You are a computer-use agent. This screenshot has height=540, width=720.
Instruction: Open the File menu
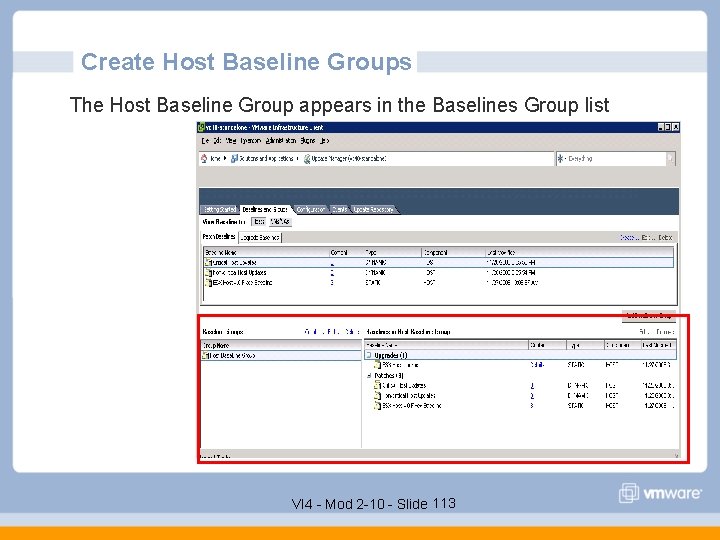tap(205, 141)
